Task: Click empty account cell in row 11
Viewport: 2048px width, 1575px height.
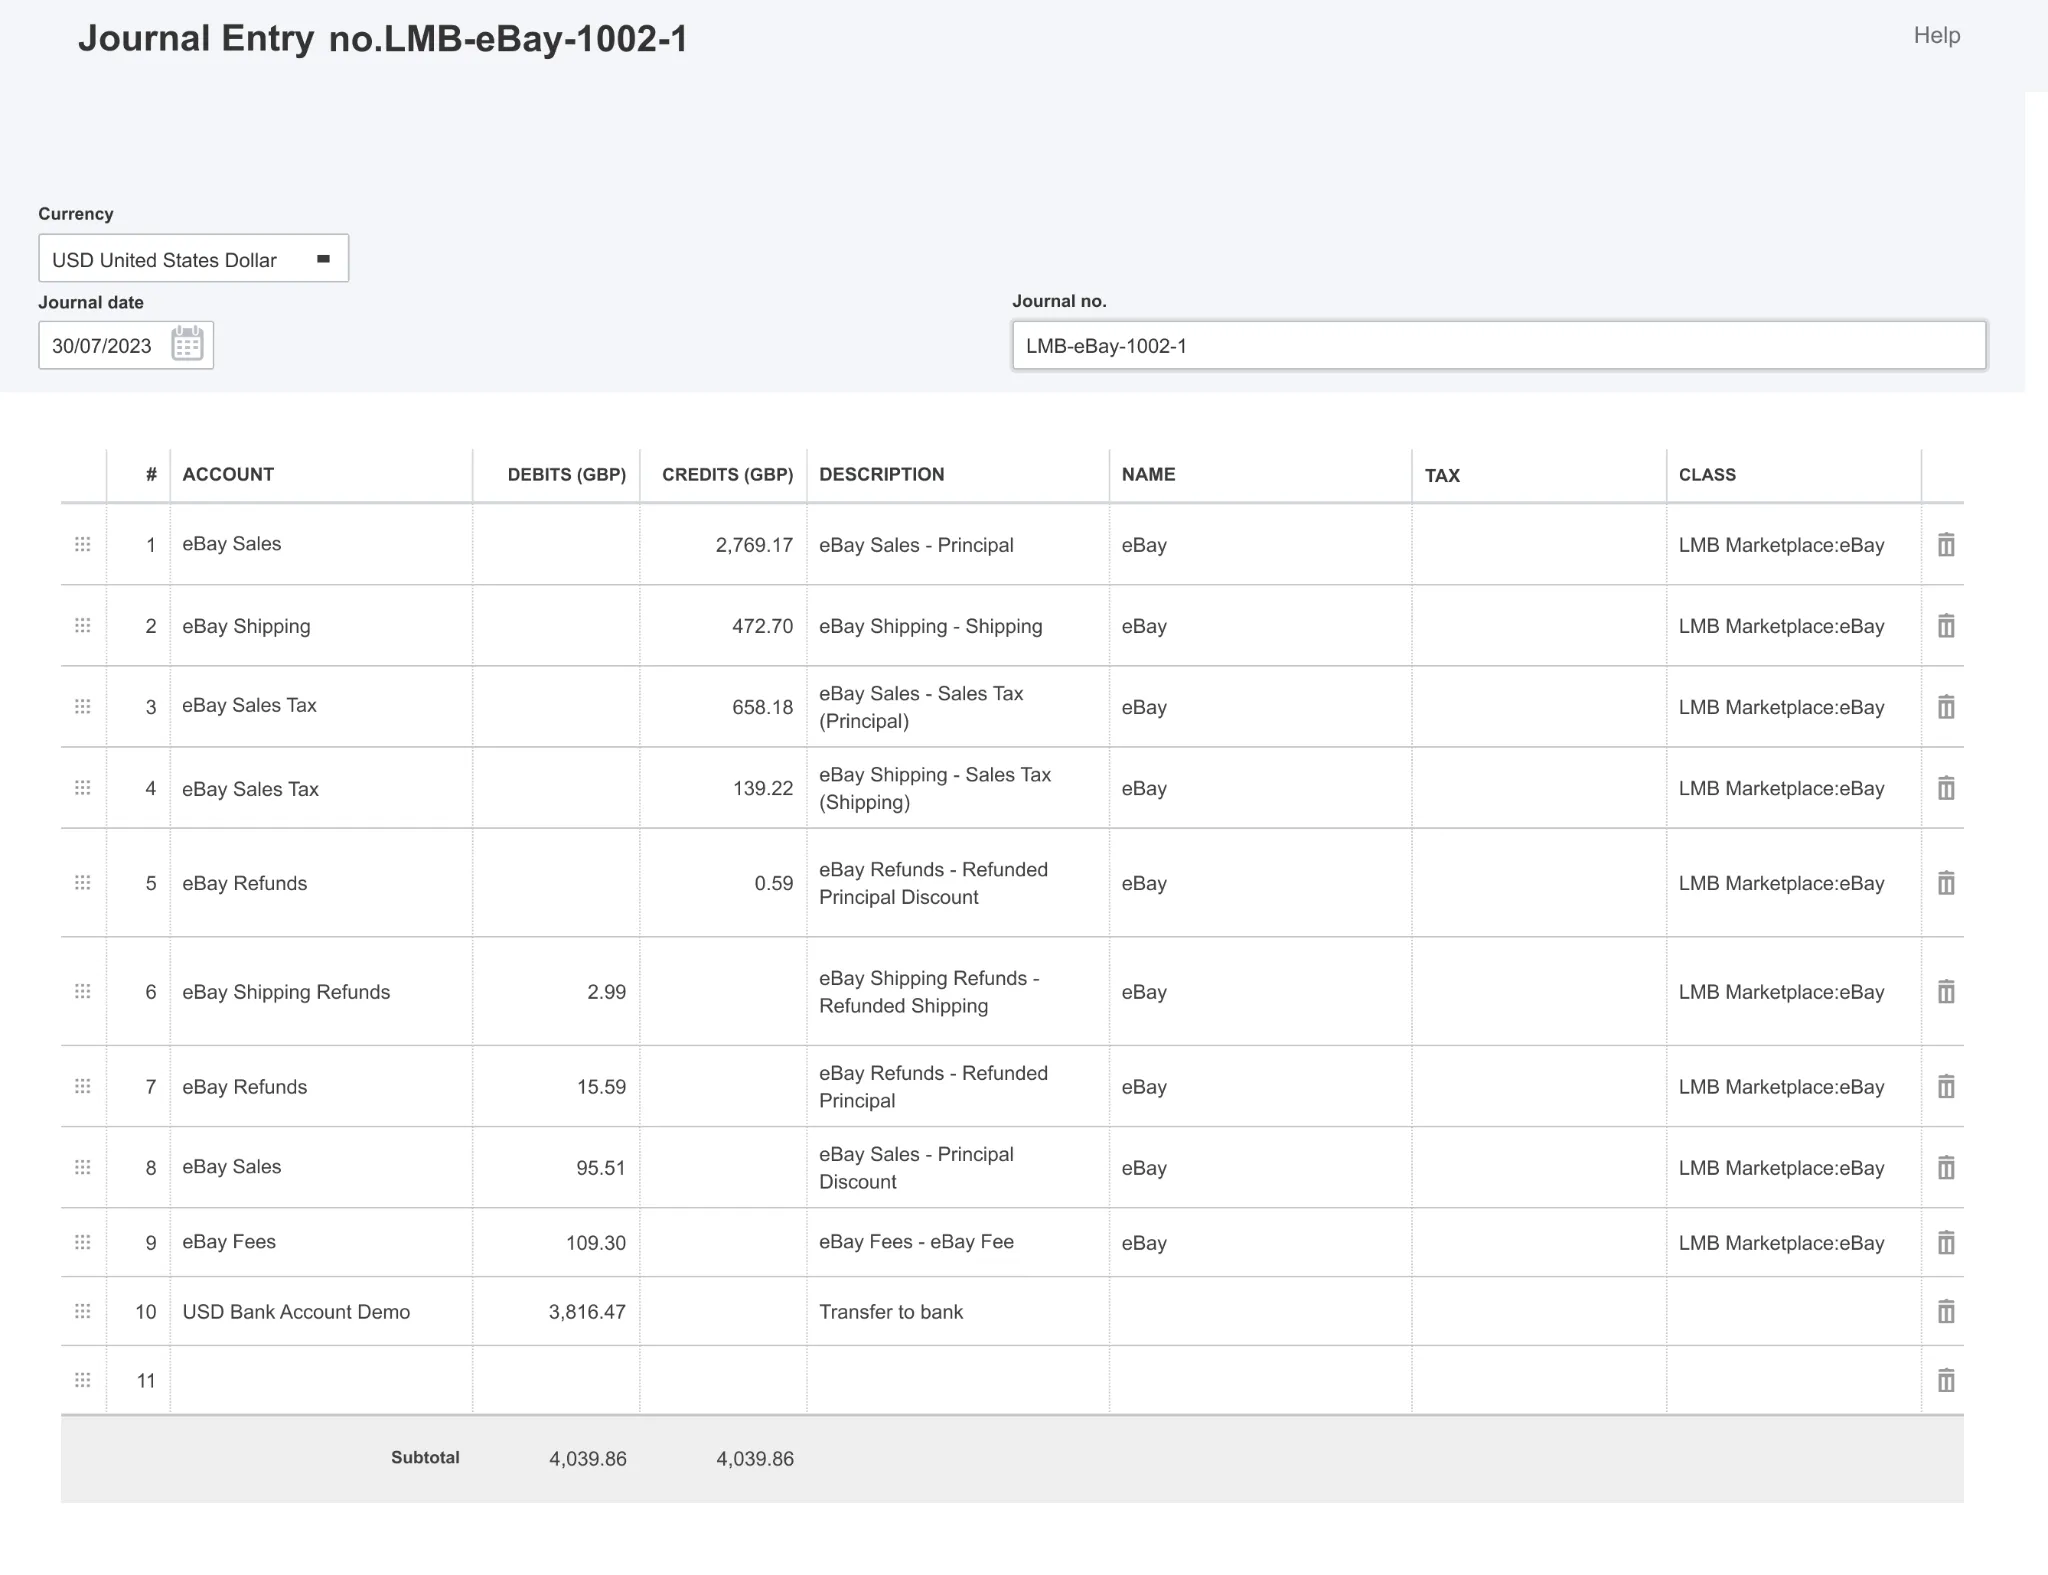Action: pos(321,1380)
